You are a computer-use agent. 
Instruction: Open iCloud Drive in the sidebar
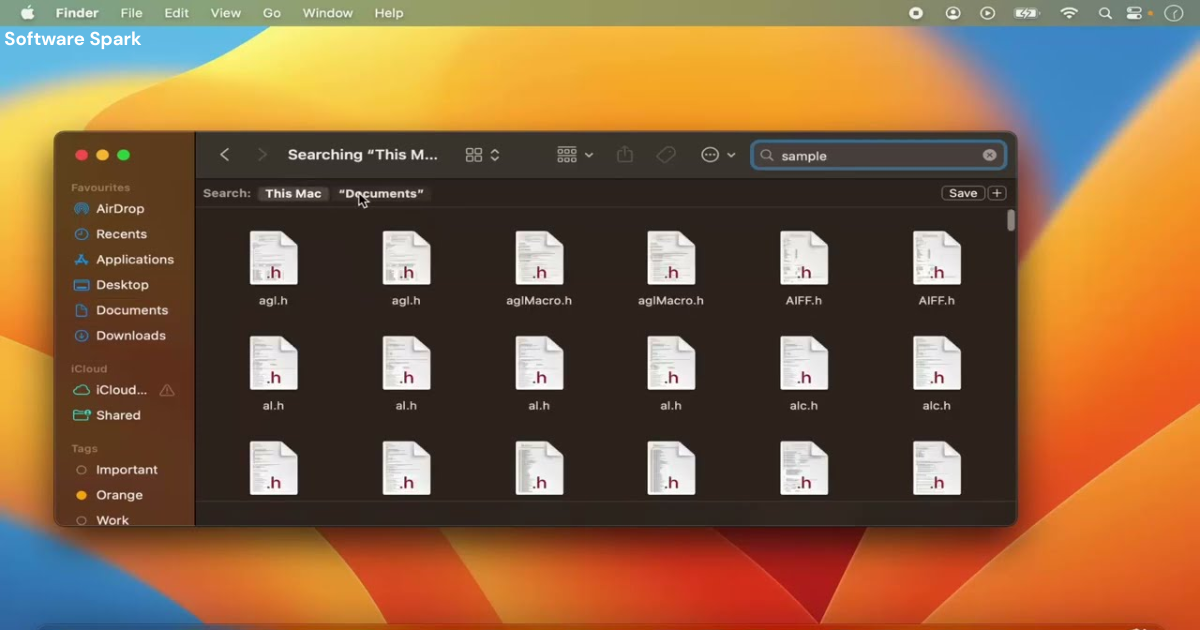[x=112, y=390]
